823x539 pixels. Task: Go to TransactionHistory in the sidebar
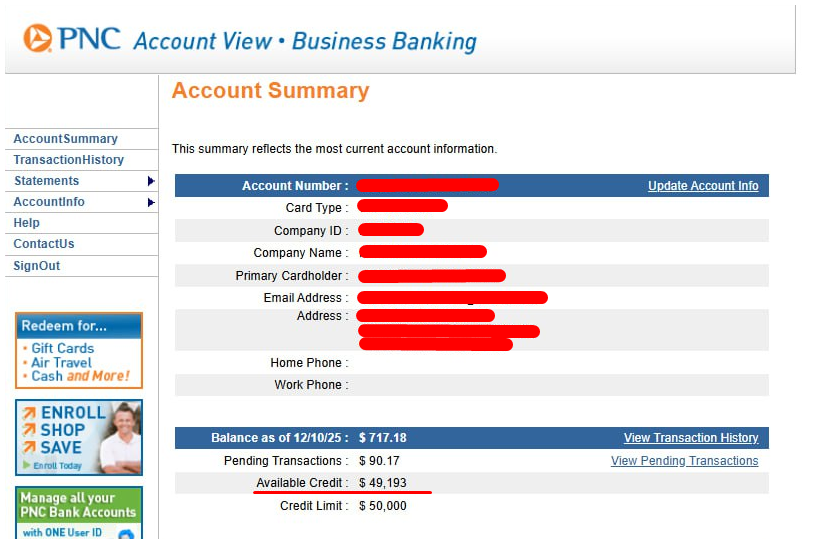(68, 160)
